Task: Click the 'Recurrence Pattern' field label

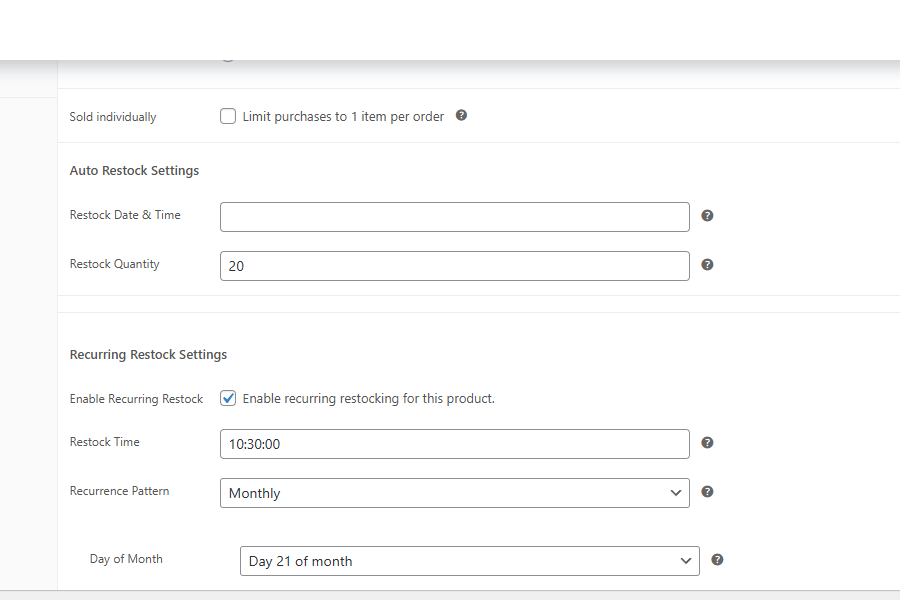Action: [x=119, y=491]
